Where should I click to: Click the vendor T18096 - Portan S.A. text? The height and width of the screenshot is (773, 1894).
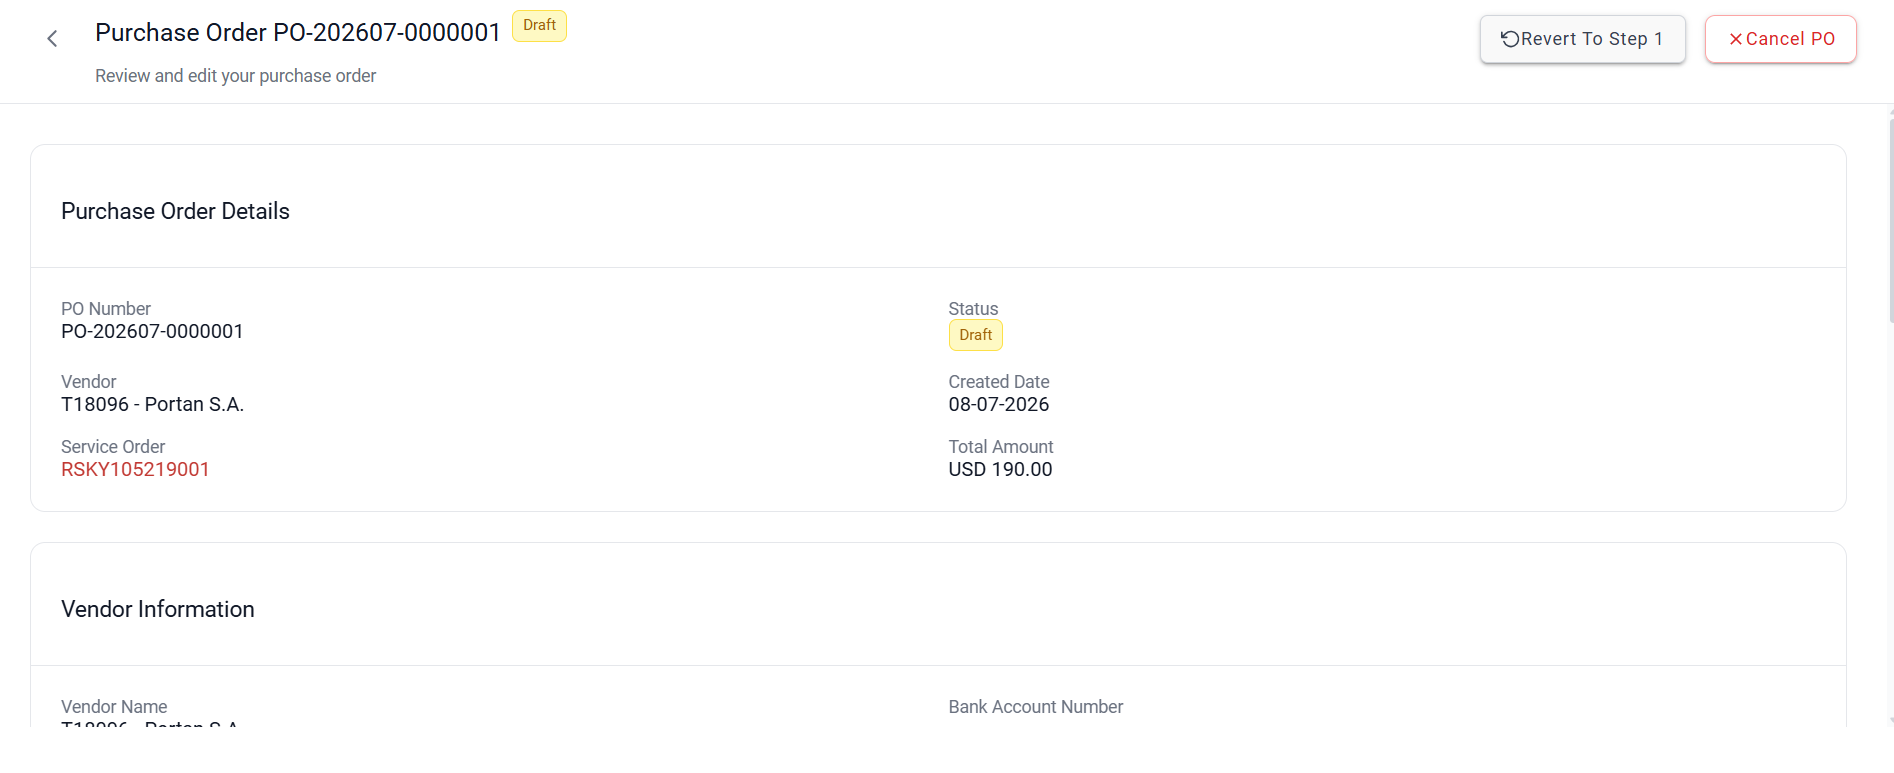click(x=152, y=404)
